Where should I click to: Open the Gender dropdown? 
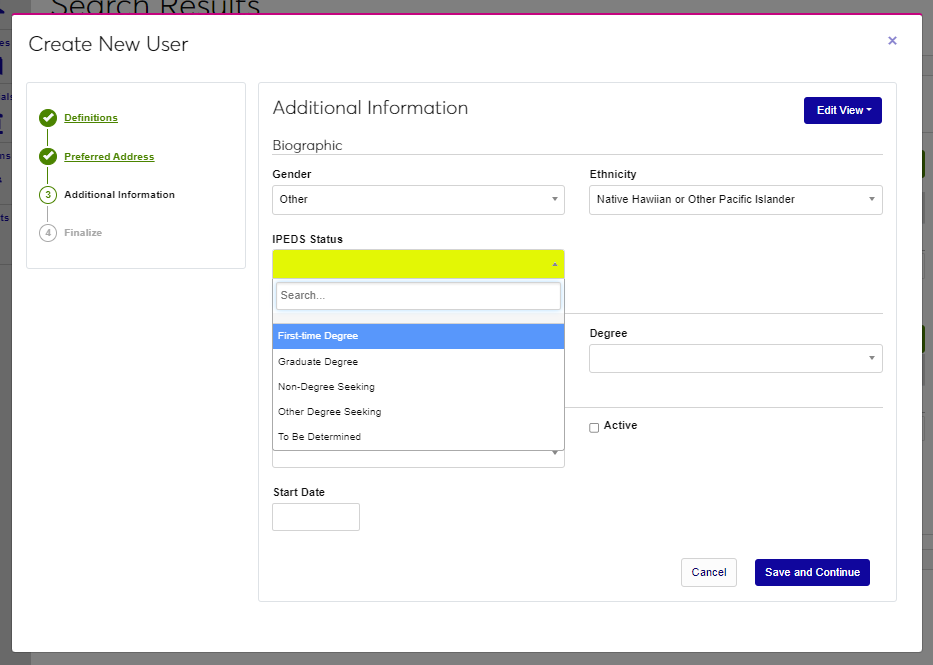(418, 200)
